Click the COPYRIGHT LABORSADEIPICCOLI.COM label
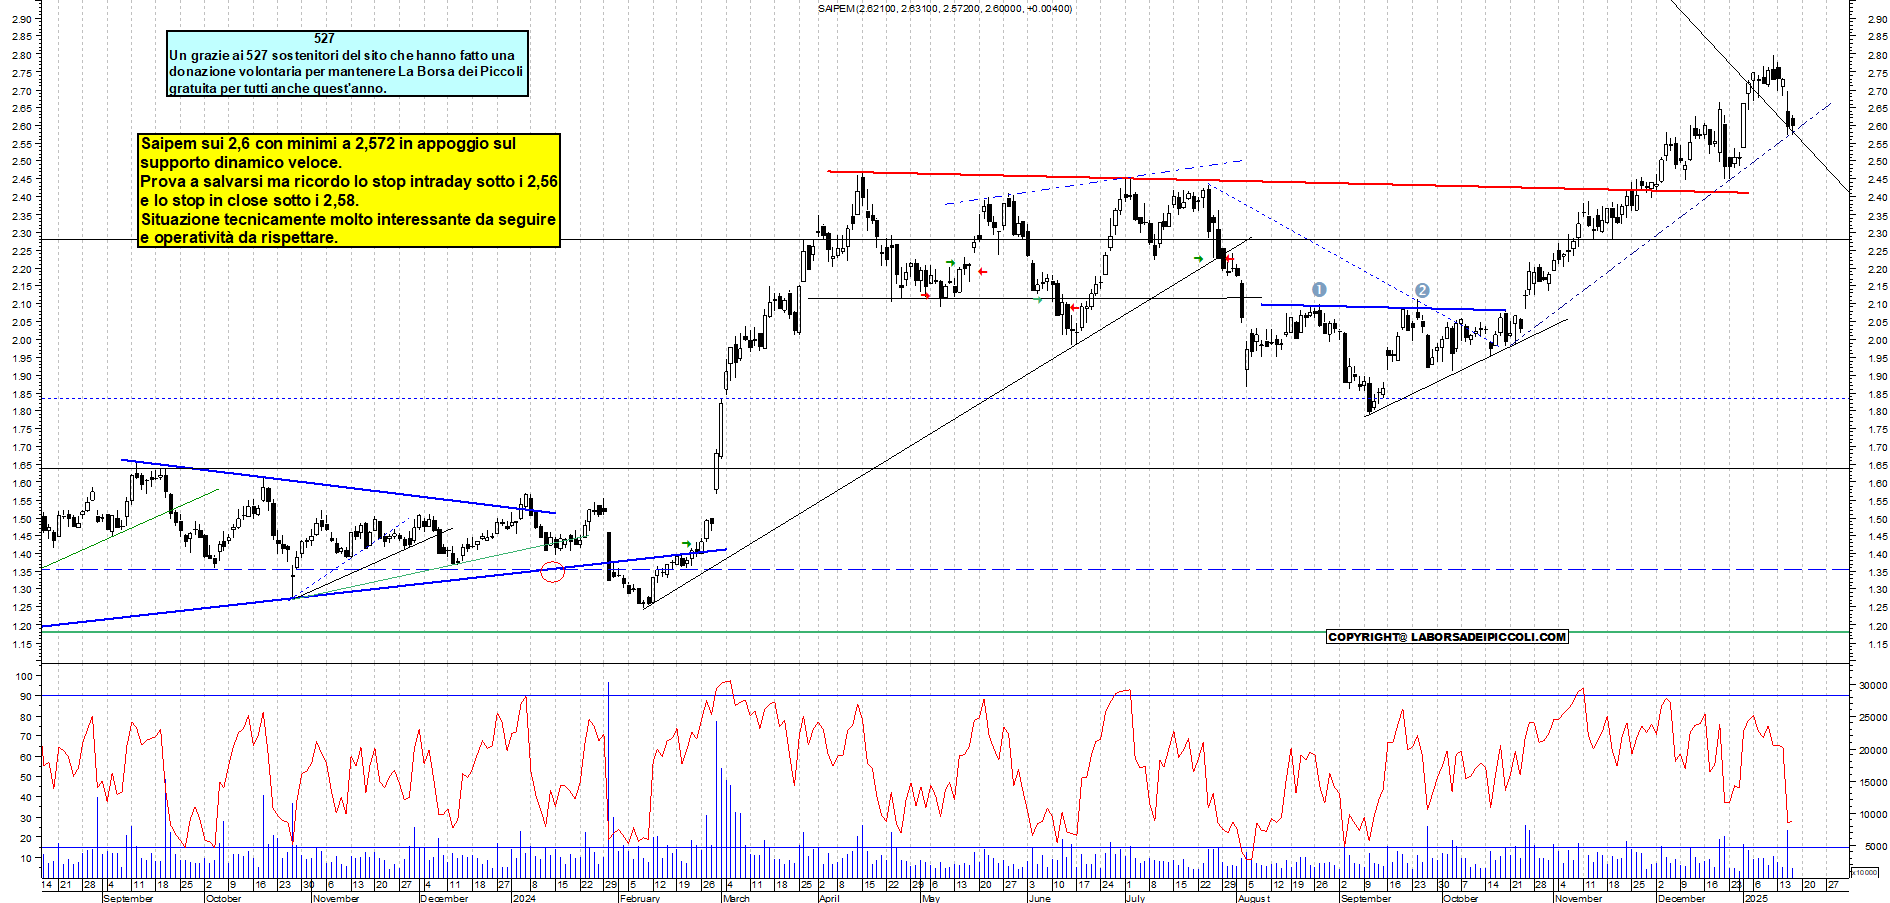Image resolution: width=1890 pixels, height=903 pixels. (x=1447, y=637)
